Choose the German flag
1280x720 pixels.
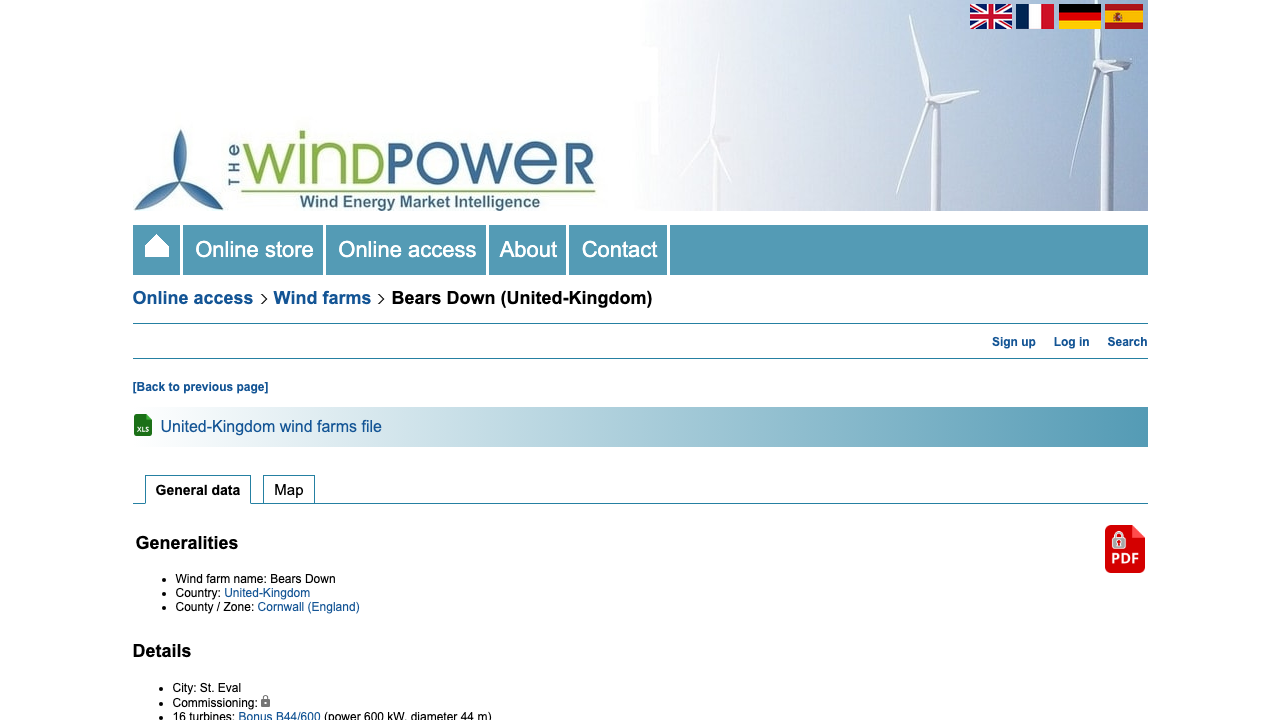pyautogui.click(x=1079, y=16)
